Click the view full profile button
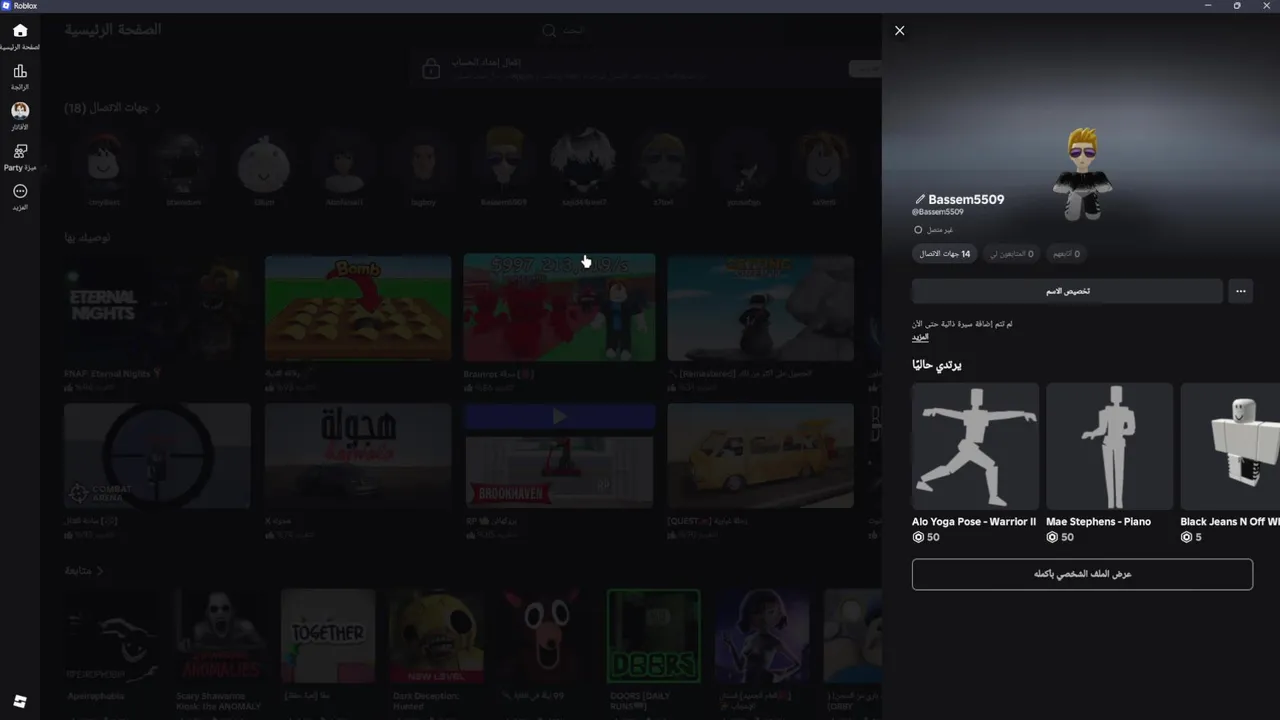 (x=1082, y=574)
